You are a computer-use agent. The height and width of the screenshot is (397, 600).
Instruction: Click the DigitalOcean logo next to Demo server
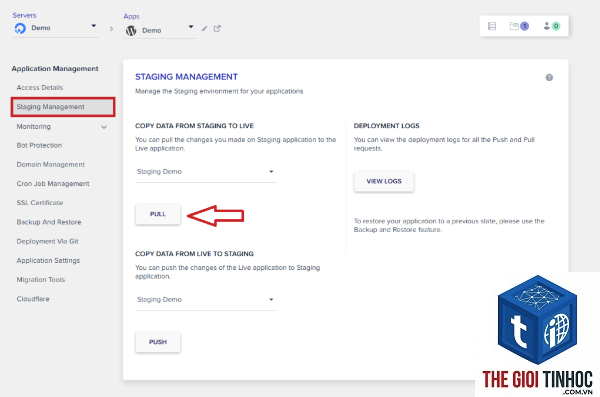[x=20, y=28]
